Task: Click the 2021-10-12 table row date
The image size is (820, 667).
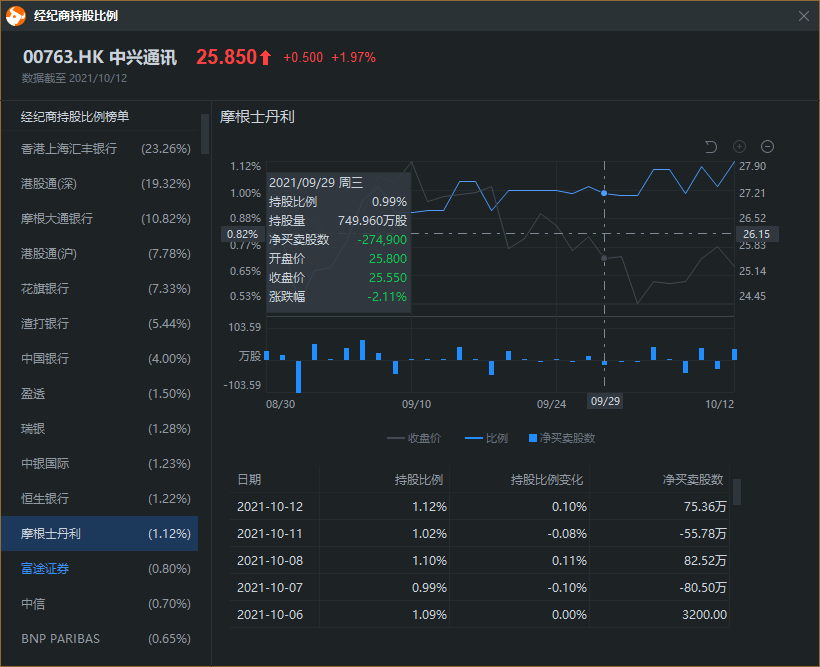Action: [x=270, y=507]
